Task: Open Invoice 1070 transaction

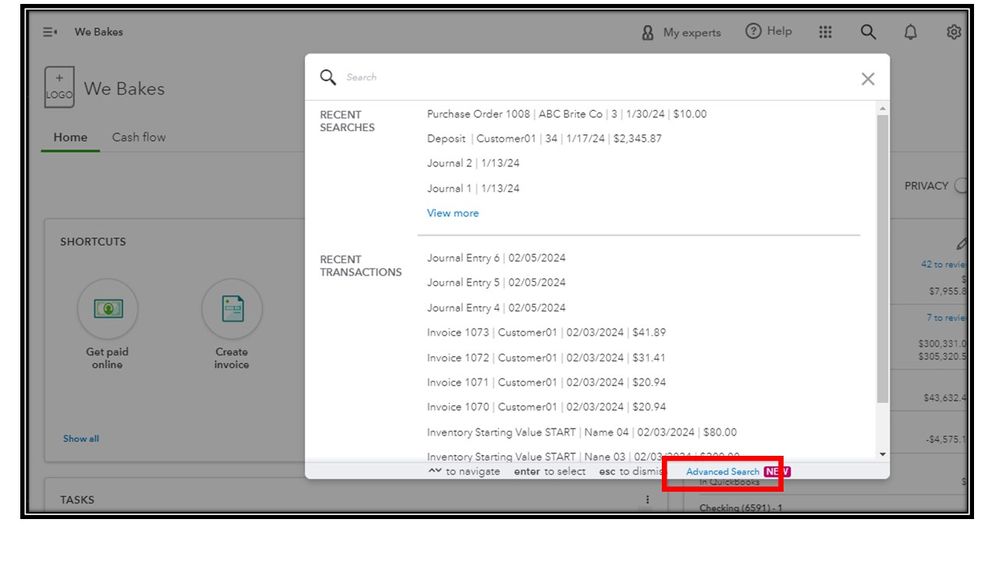Action: [546, 407]
